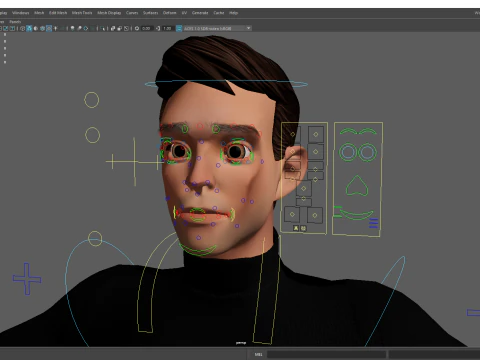Image resolution: width=480 pixels, height=360 pixels.
Task: Select the upper yellow circle control left of the head
Action: (92, 100)
